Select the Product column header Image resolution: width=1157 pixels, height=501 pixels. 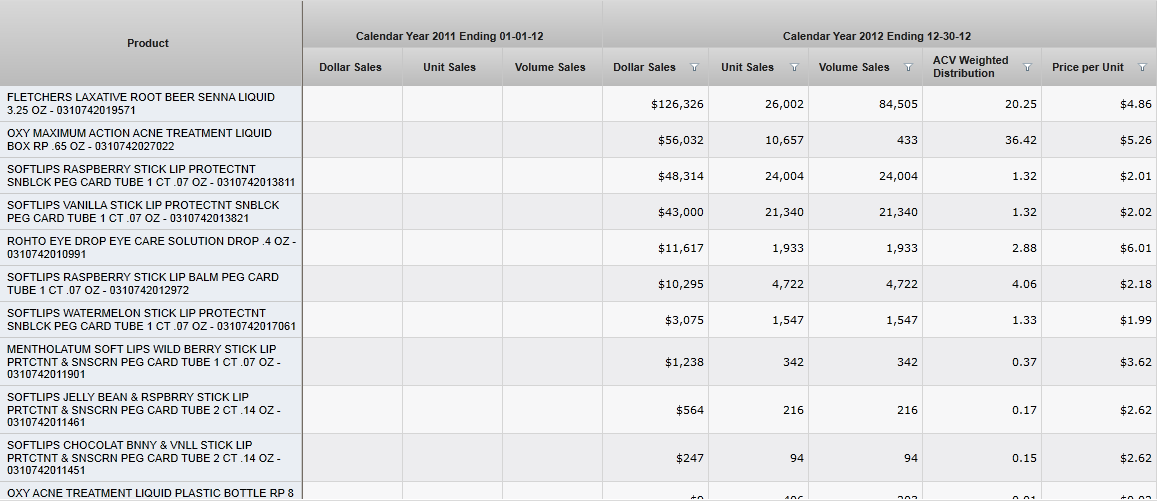point(148,43)
